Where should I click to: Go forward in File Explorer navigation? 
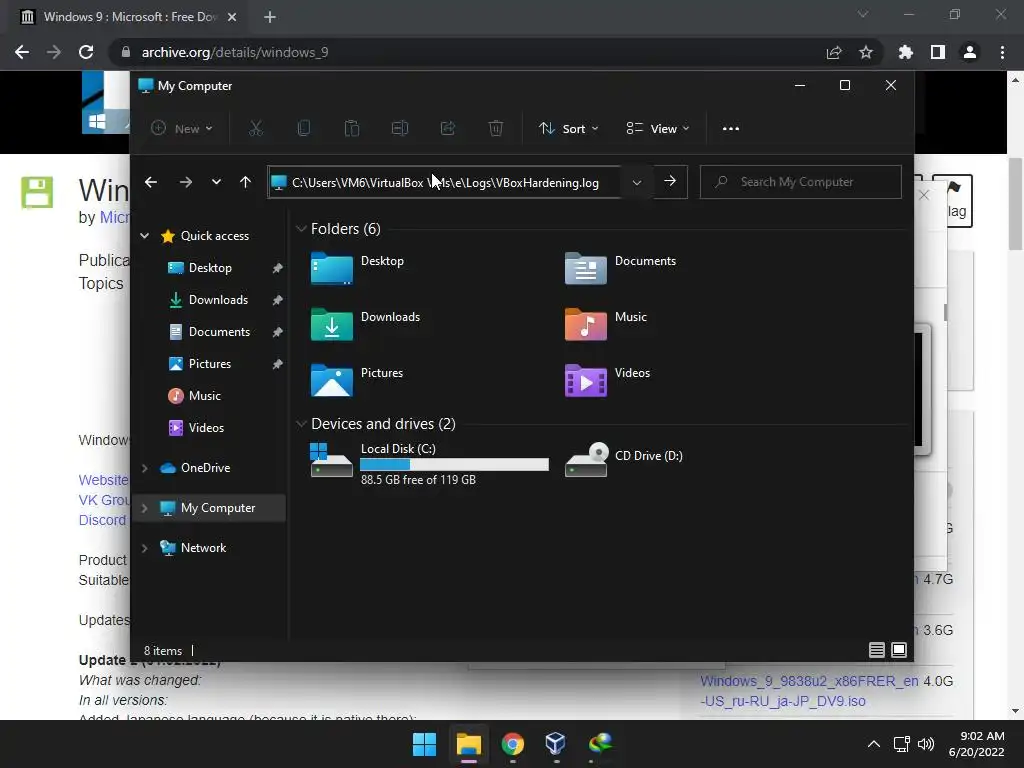pos(185,182)
